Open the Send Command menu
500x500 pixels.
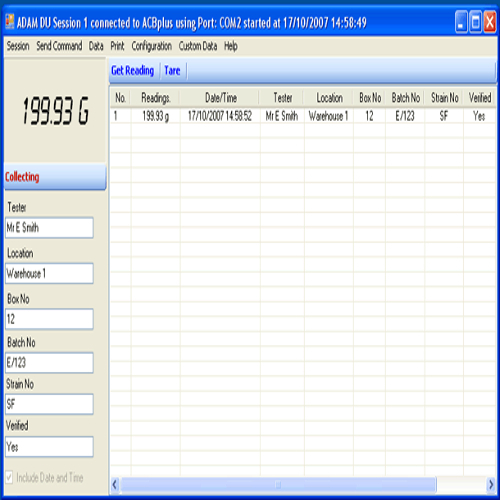(x=59, y=46)
